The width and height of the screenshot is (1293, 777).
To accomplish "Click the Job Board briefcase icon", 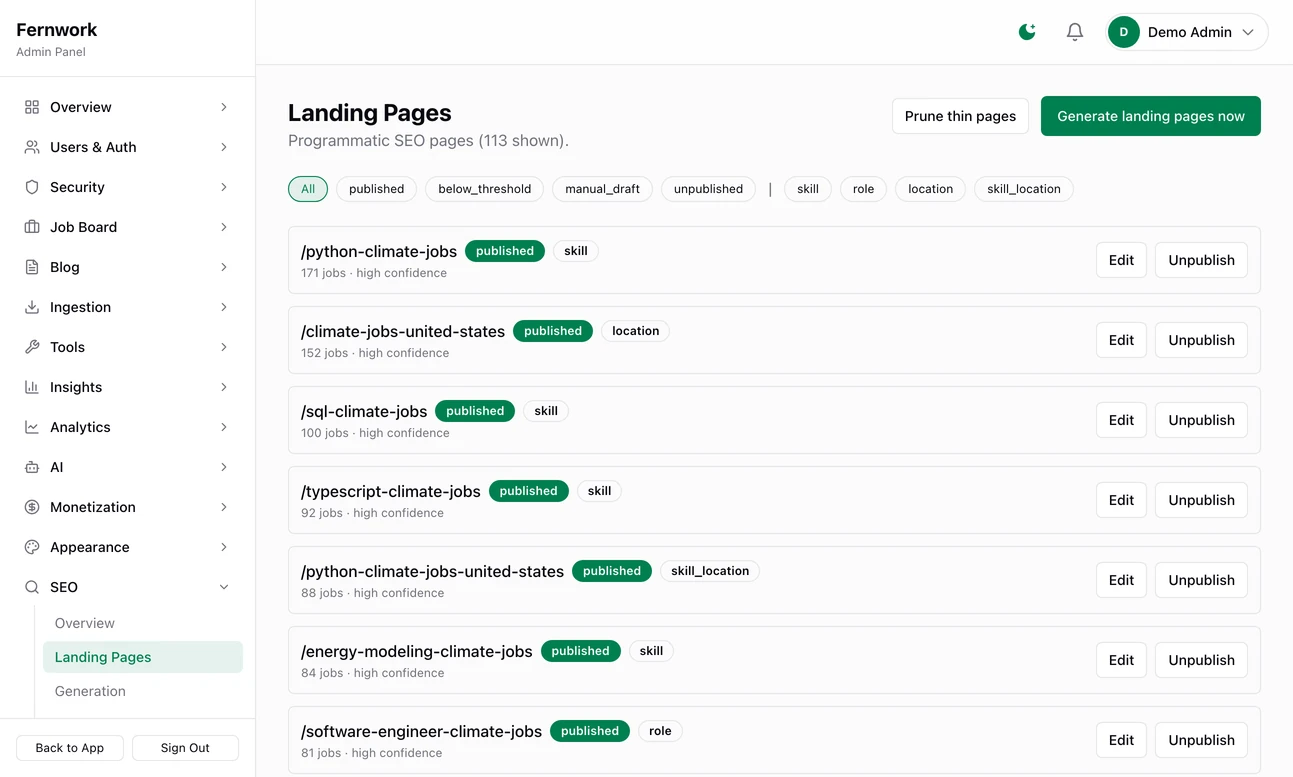I will tap(32, 227).
